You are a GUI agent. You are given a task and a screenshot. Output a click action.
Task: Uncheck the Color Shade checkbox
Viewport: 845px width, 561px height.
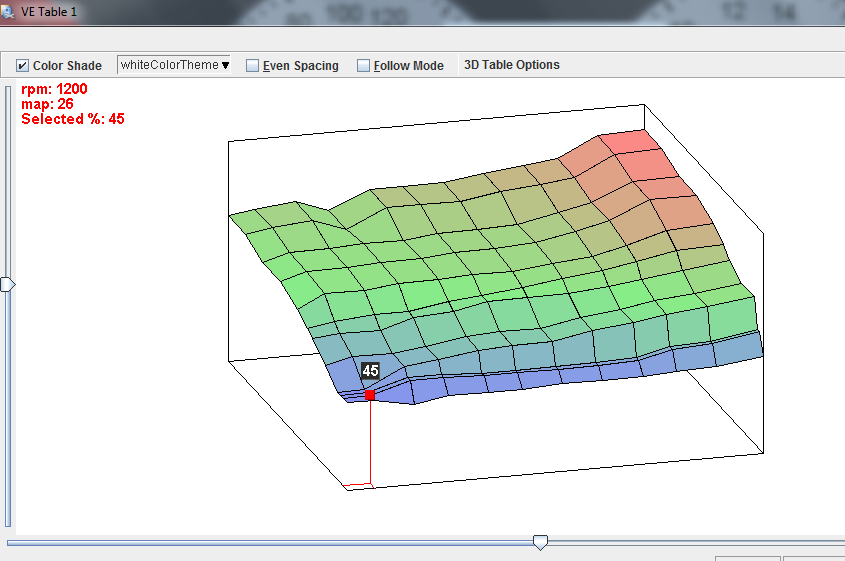pyautogui.click(x=23, y=66)
